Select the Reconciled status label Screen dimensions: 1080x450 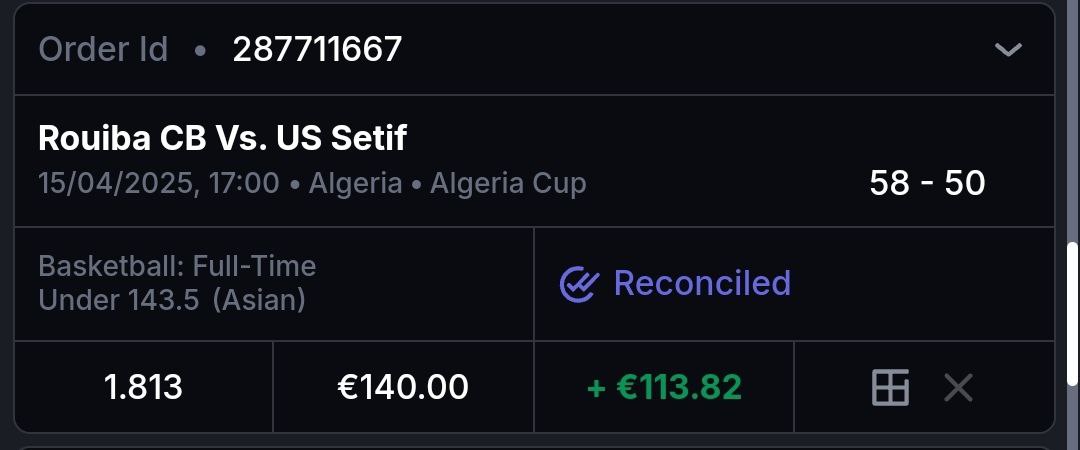coord(702,283)
